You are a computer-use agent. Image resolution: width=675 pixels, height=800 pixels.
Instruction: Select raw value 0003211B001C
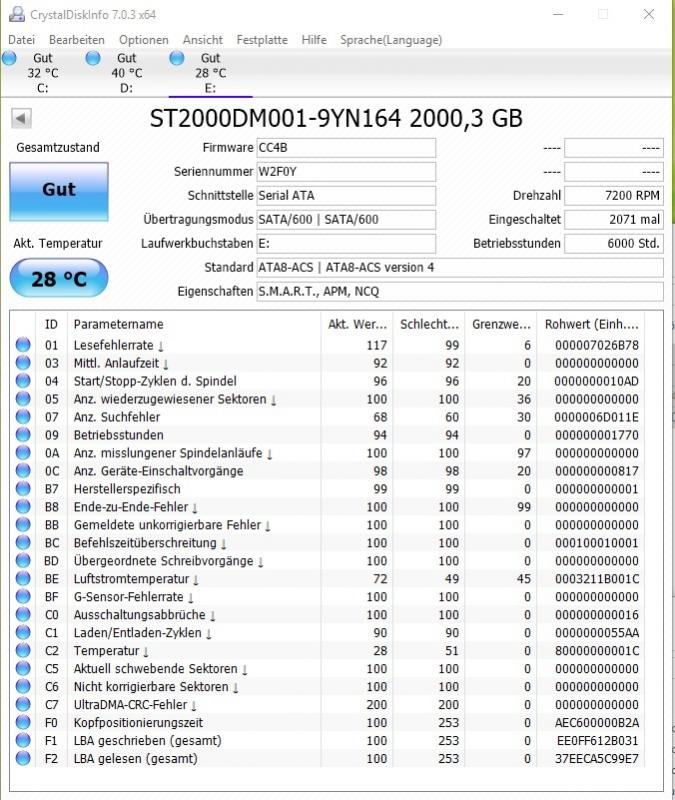click(596, 579)
